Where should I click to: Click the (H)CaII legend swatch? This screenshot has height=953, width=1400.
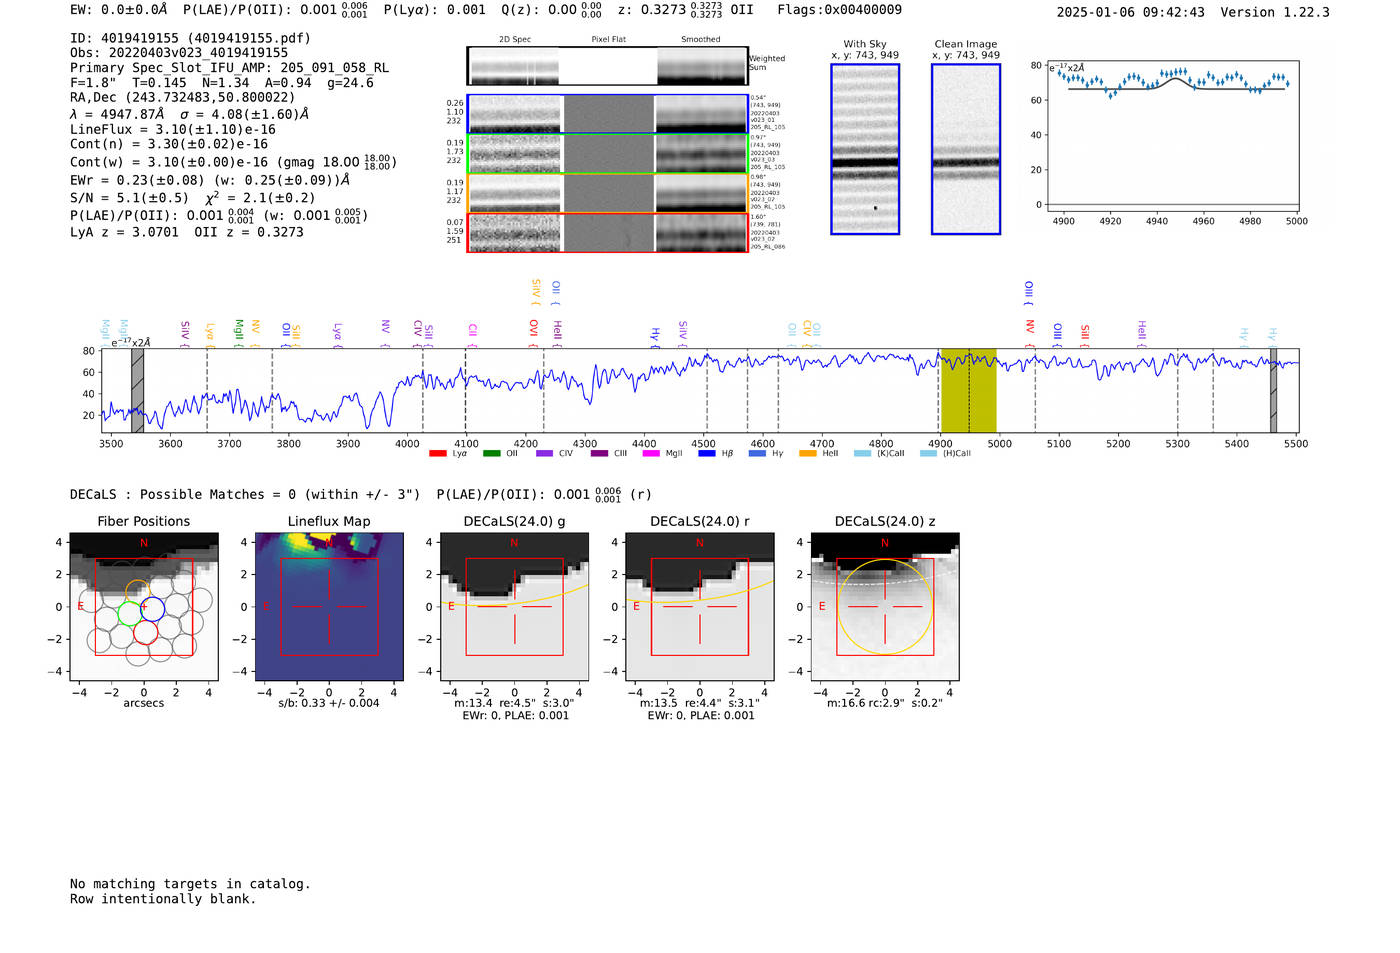pos(928,453)
